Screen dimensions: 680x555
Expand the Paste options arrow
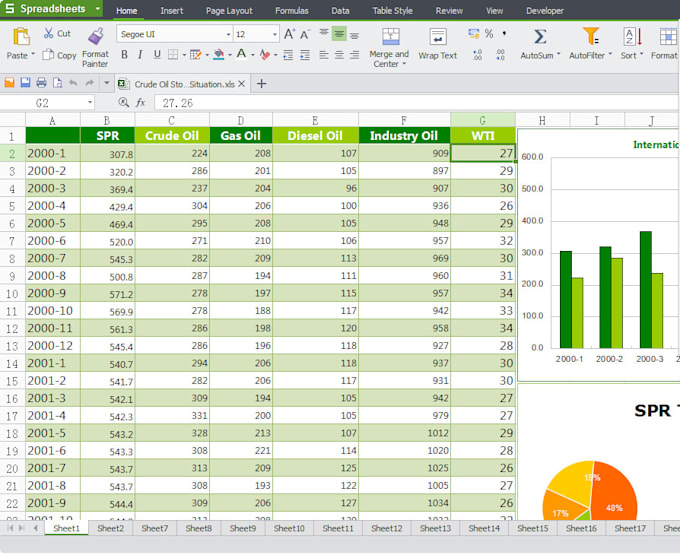[33, 55]
